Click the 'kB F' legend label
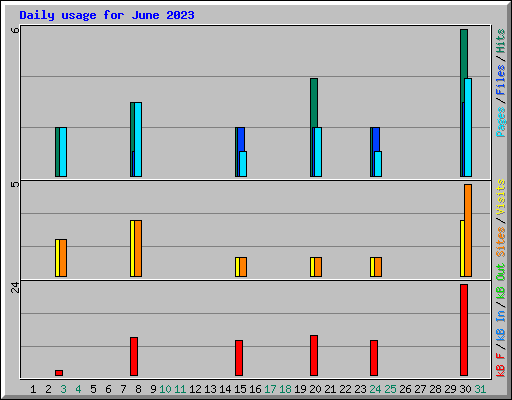This screenshot has width=512, height=400. (x=501, y=364)
